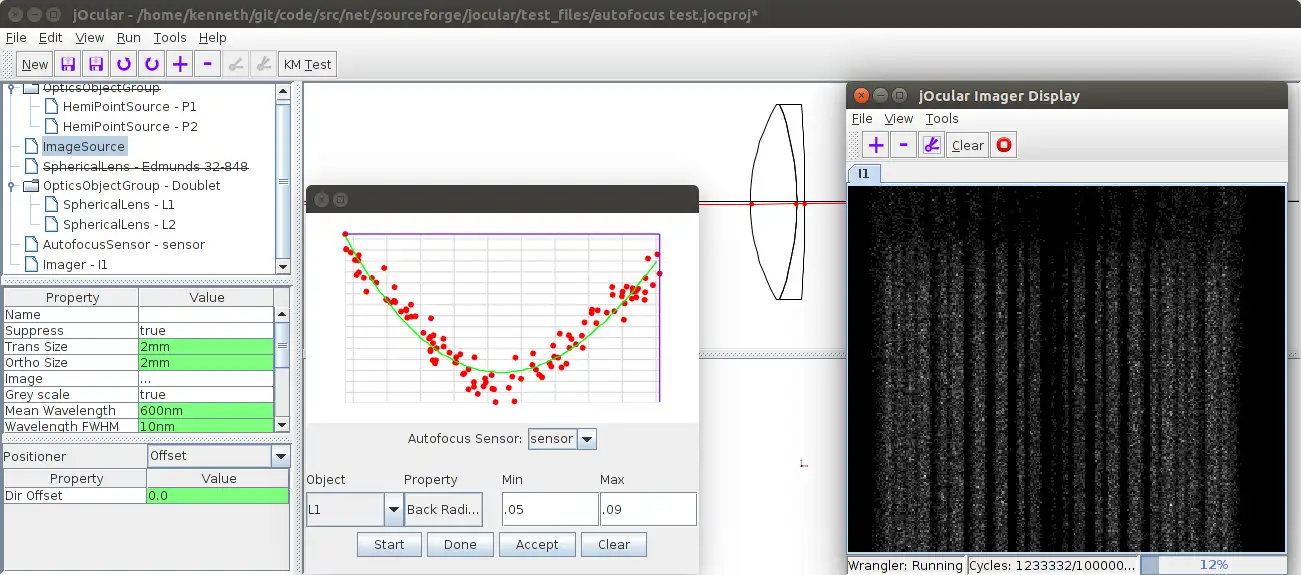Click the rightmost purple circular arrow icon in main toolbar

click(152, 64)
